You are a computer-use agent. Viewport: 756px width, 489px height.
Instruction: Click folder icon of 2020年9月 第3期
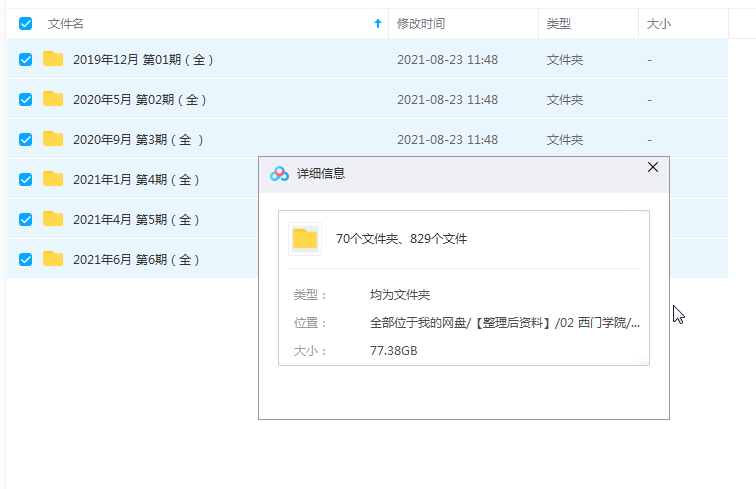pyautogui.click(x=53, y=139)
